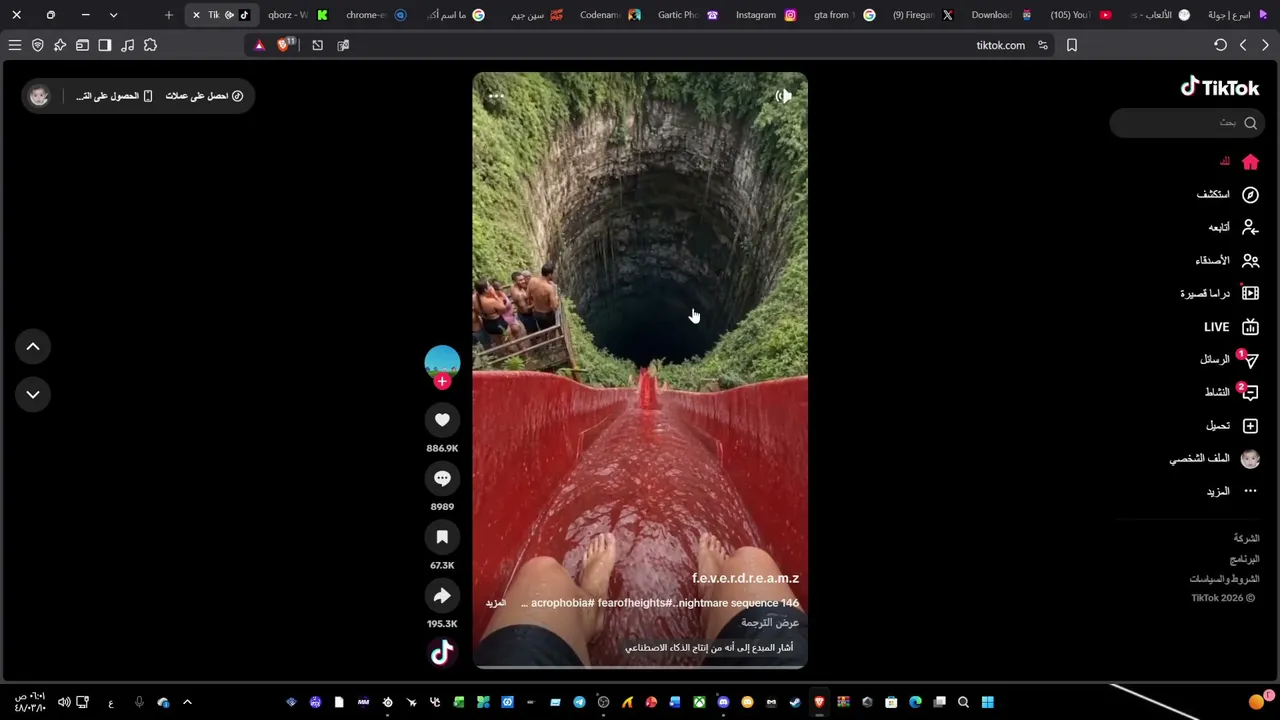
Task: Mute the video with the speaker icon
Action: [784, 96]
